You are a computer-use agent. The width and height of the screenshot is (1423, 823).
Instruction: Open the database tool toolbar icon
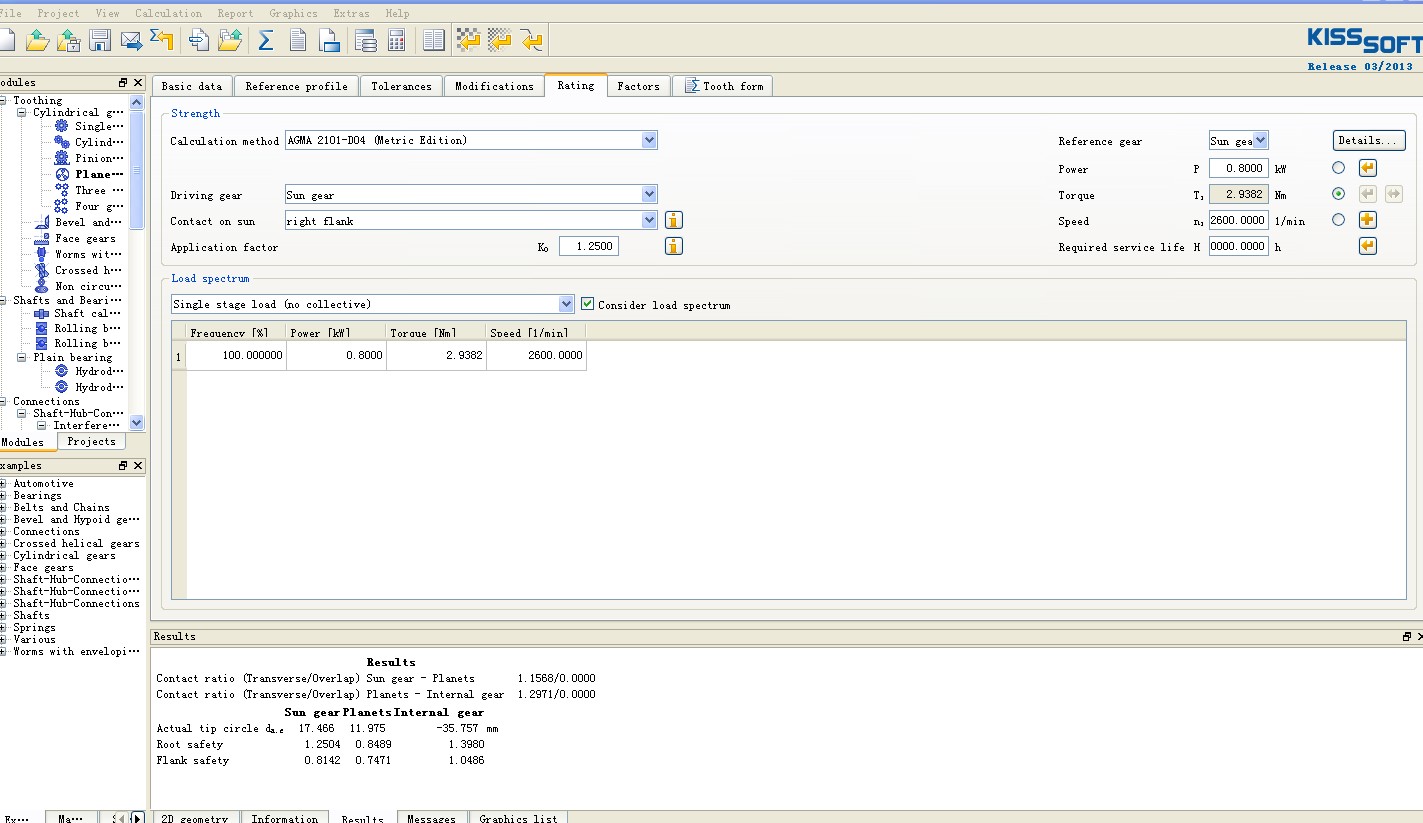[366, 40]
